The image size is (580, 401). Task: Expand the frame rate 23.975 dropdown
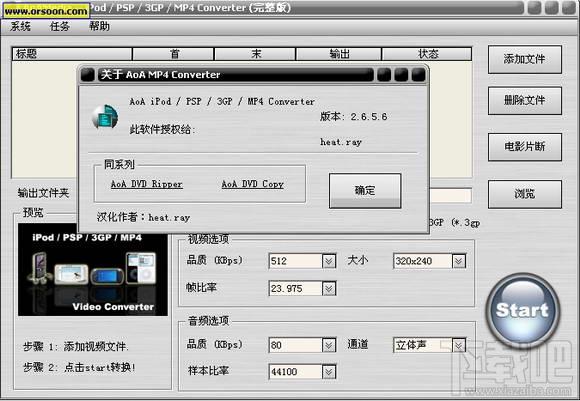click(329, 289)
